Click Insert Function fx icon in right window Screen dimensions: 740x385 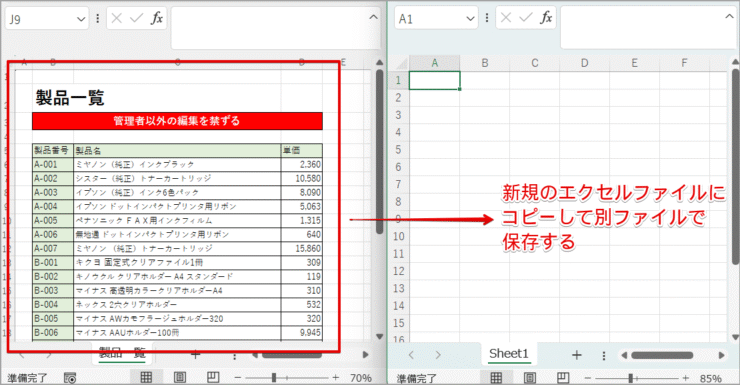pyautogui.click(x=546, y=18)
